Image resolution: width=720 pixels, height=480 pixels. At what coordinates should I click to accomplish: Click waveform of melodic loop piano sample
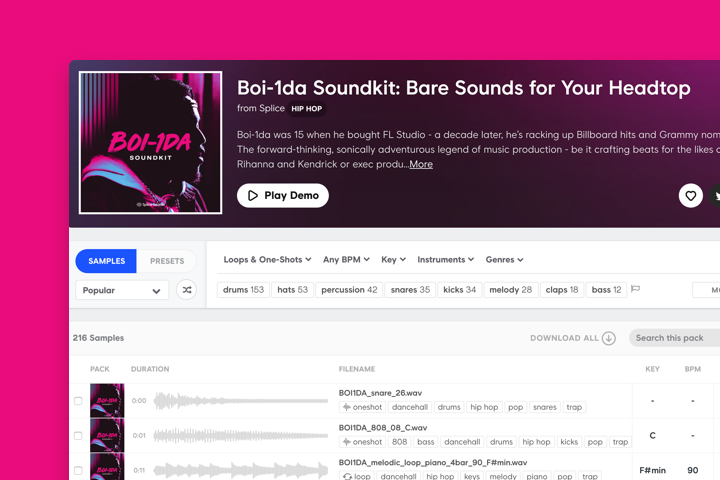click(x=241, y=470)
